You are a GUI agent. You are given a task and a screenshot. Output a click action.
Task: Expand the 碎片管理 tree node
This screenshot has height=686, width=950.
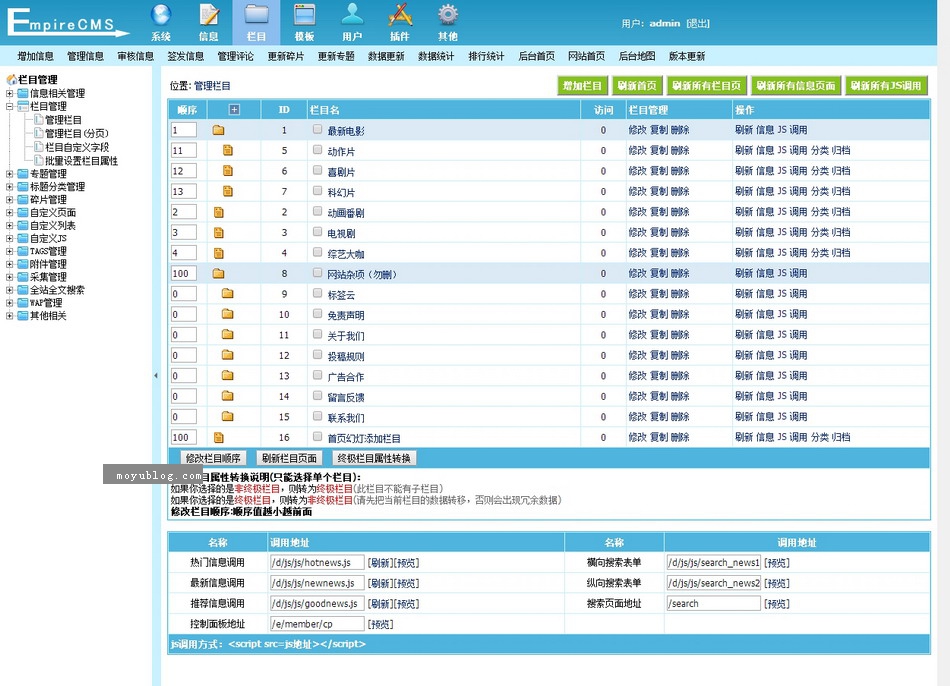(10, 199)
